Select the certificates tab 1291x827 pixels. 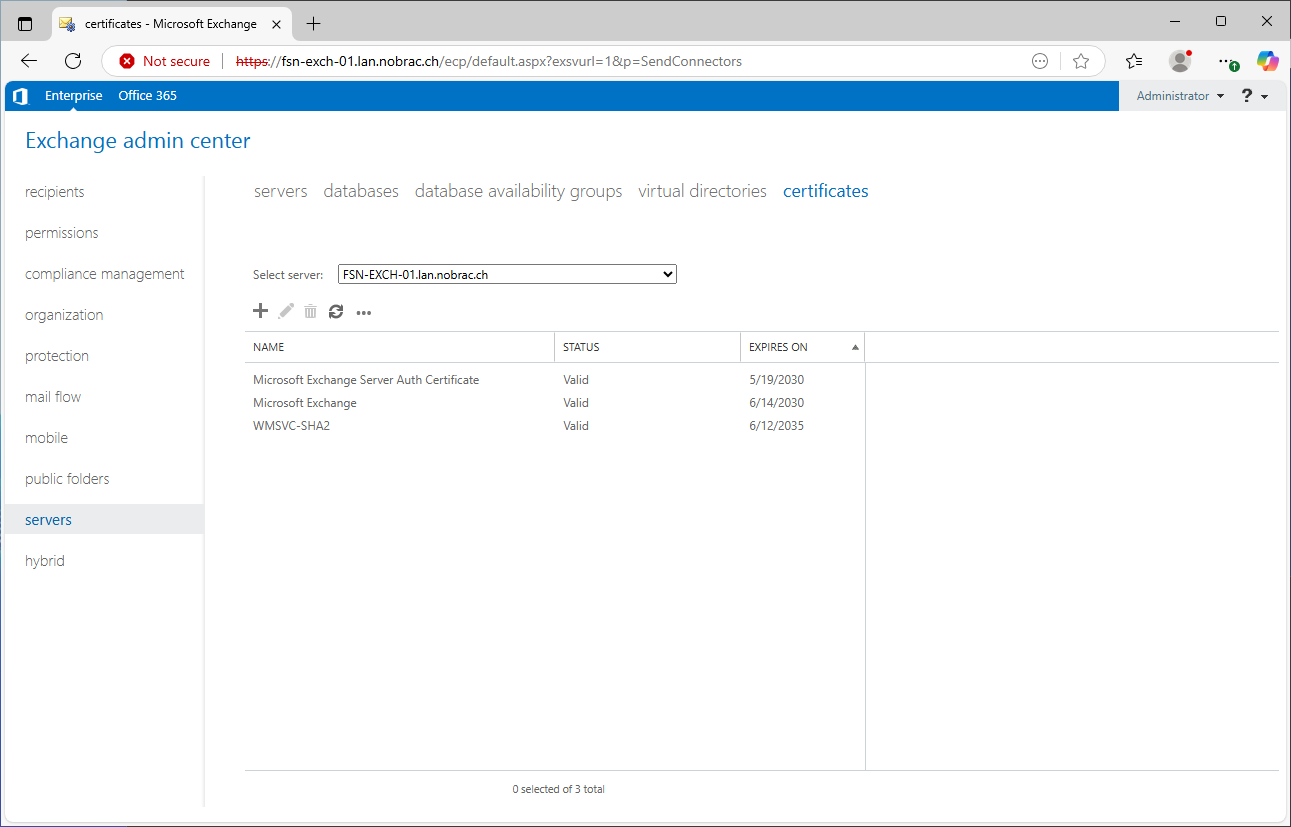[826, 191]
